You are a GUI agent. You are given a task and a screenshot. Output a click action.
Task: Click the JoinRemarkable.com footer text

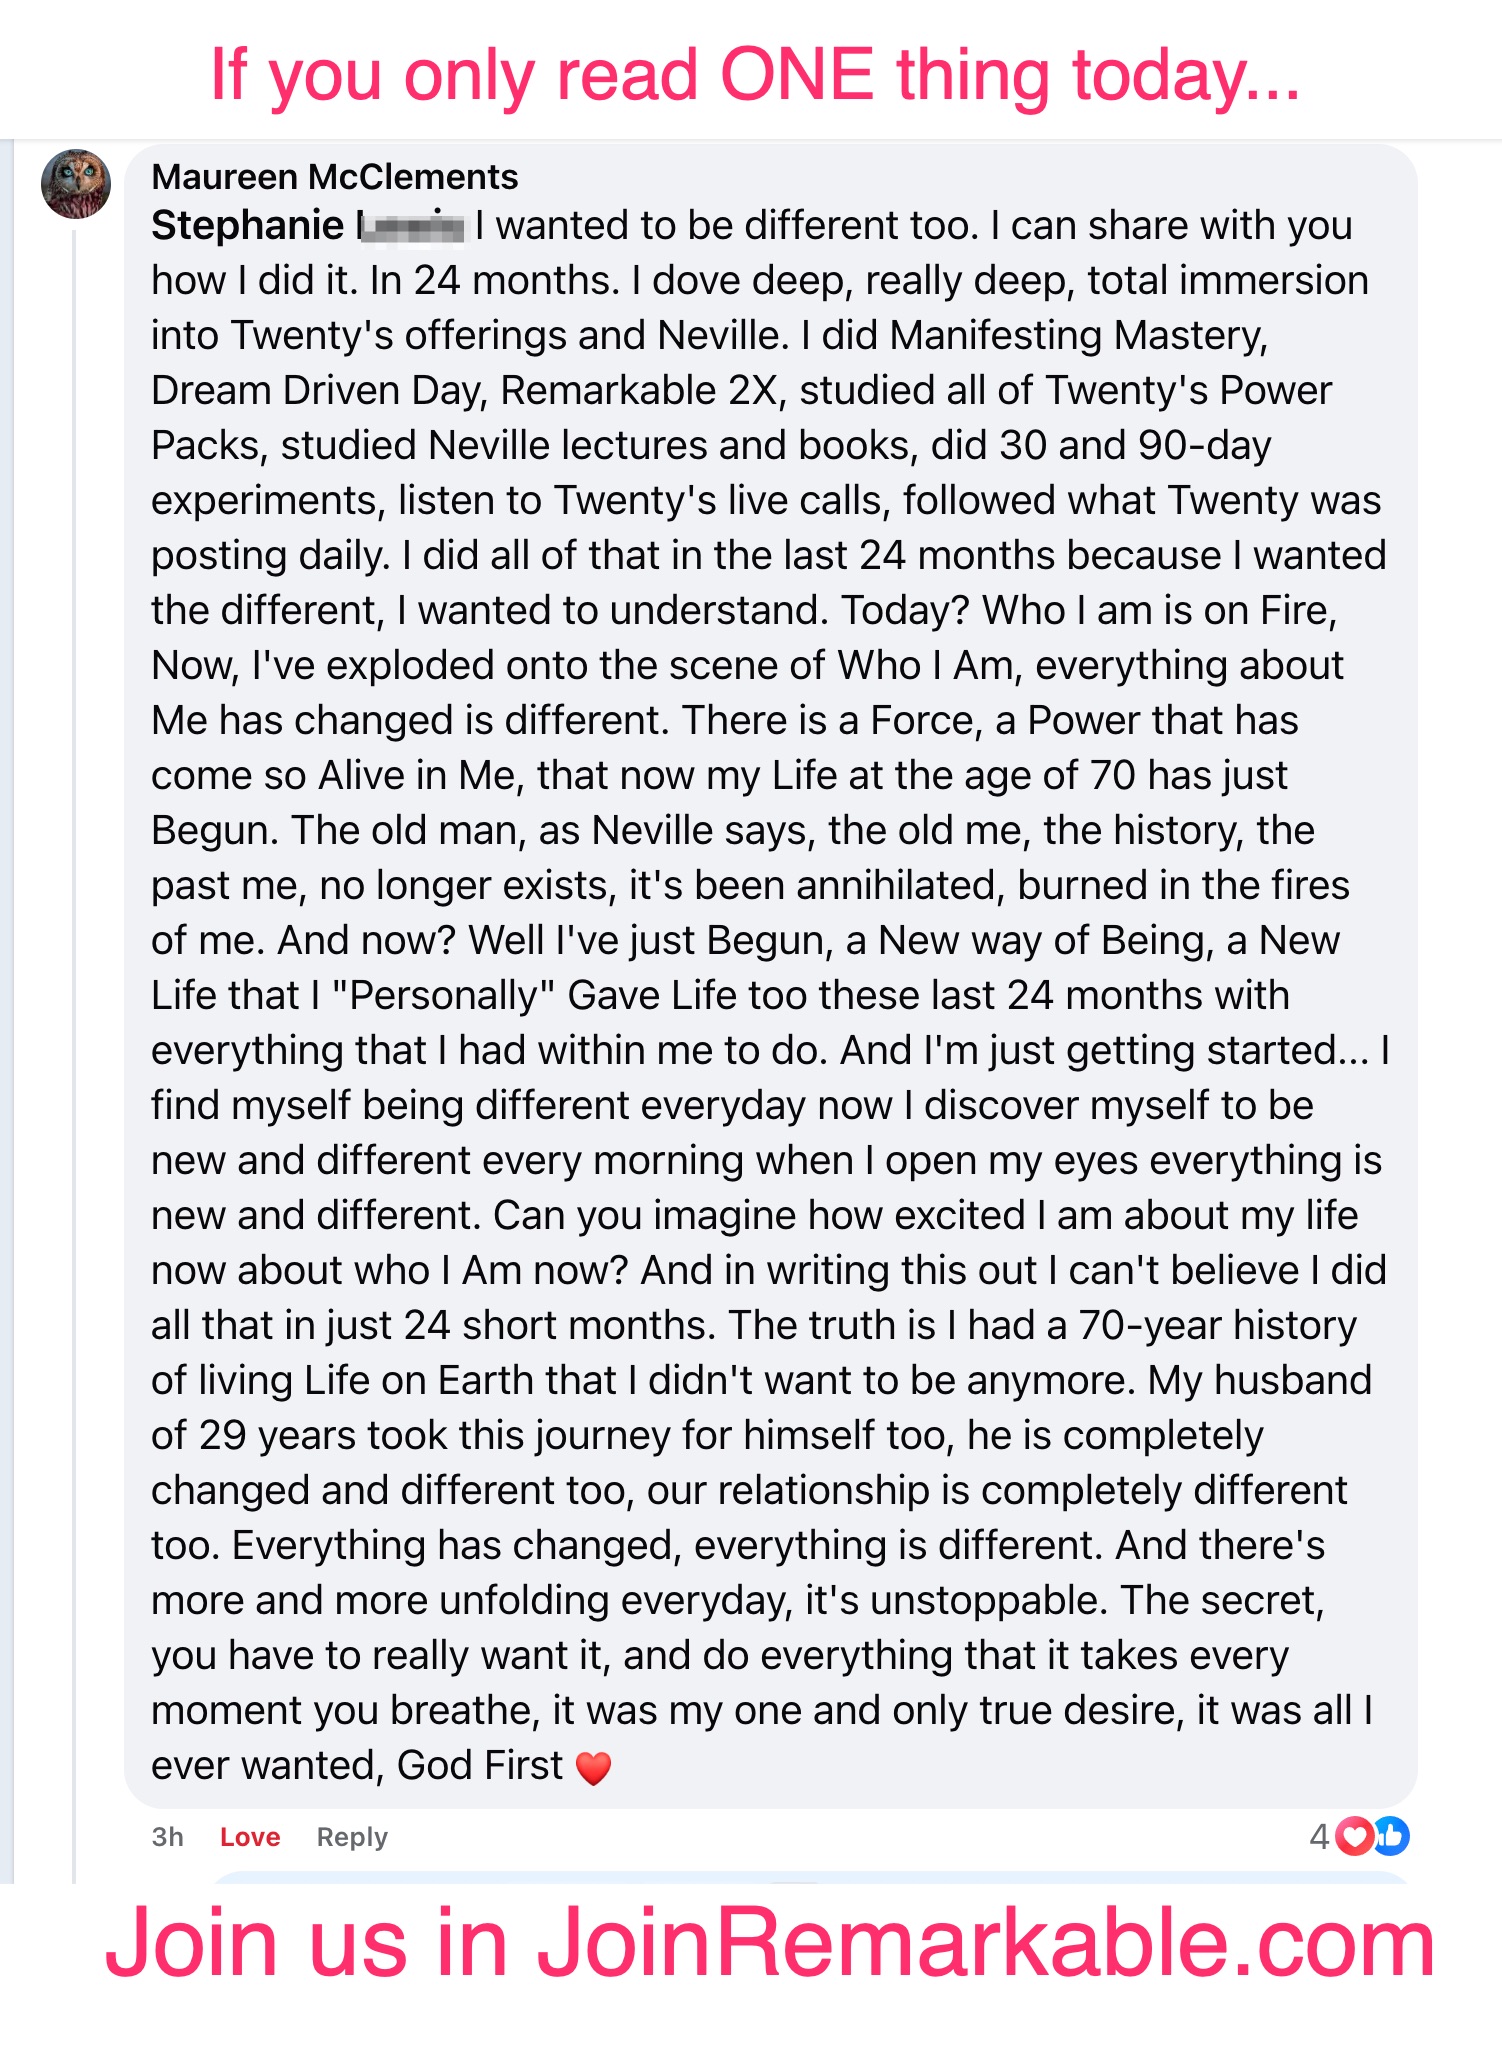[x=770, y=1943]
